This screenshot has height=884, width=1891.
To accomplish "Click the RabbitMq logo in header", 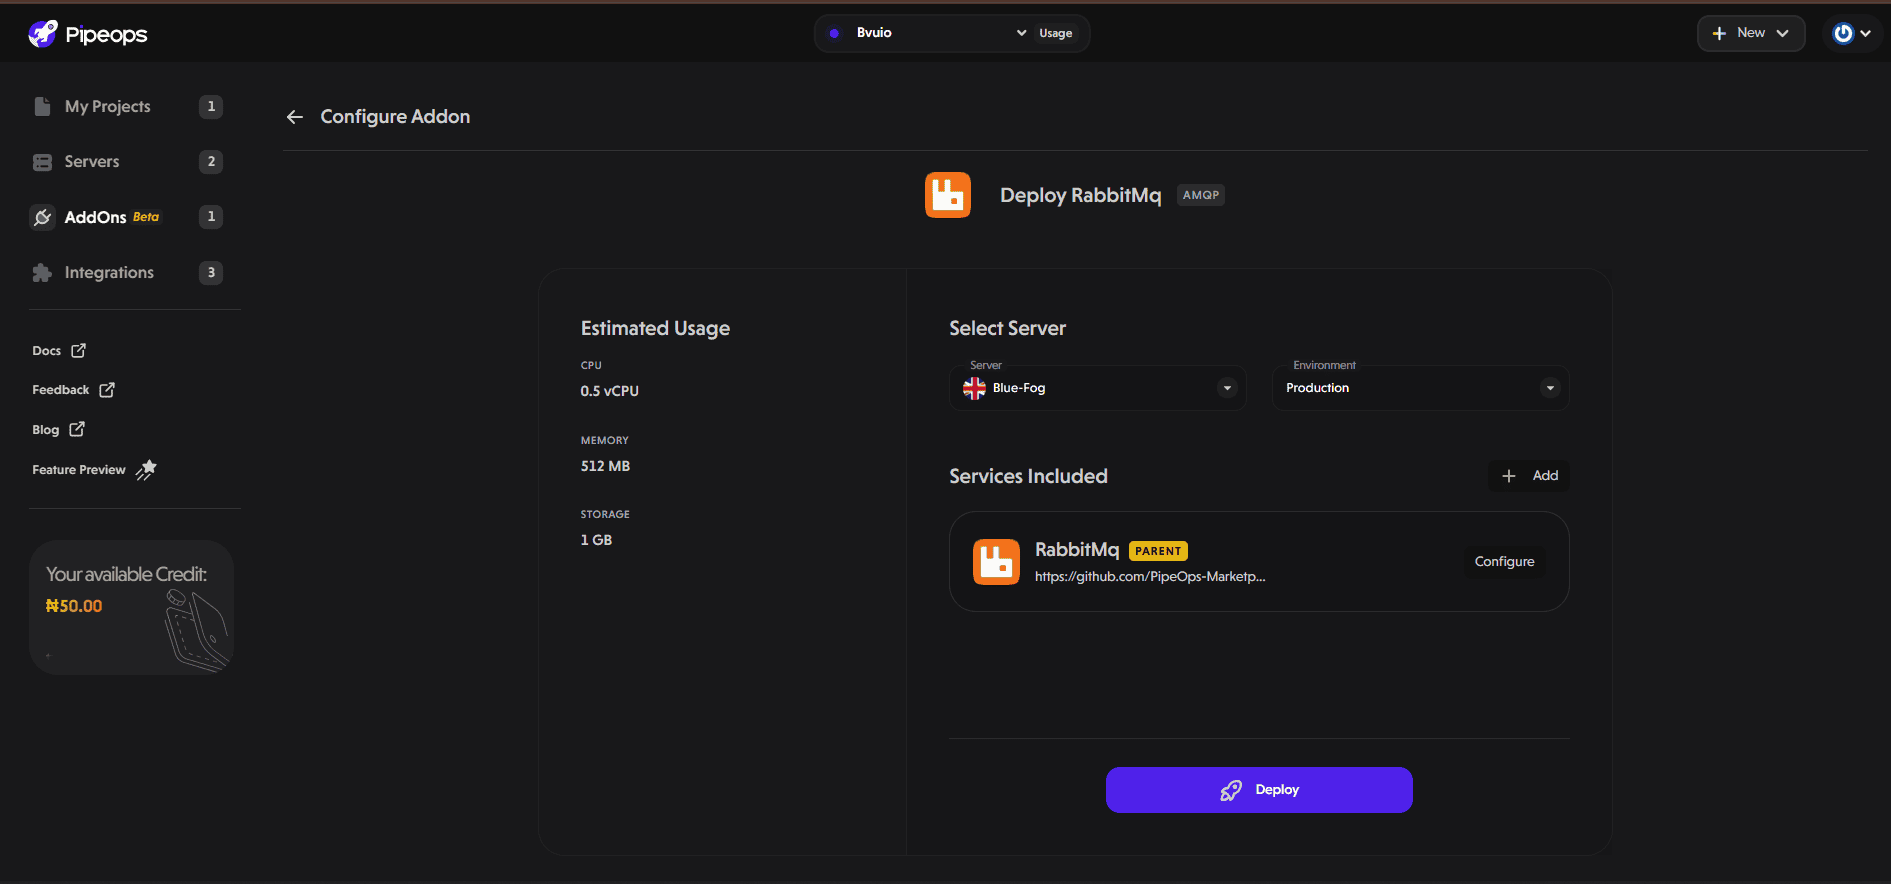I will (x=947, y=195).
